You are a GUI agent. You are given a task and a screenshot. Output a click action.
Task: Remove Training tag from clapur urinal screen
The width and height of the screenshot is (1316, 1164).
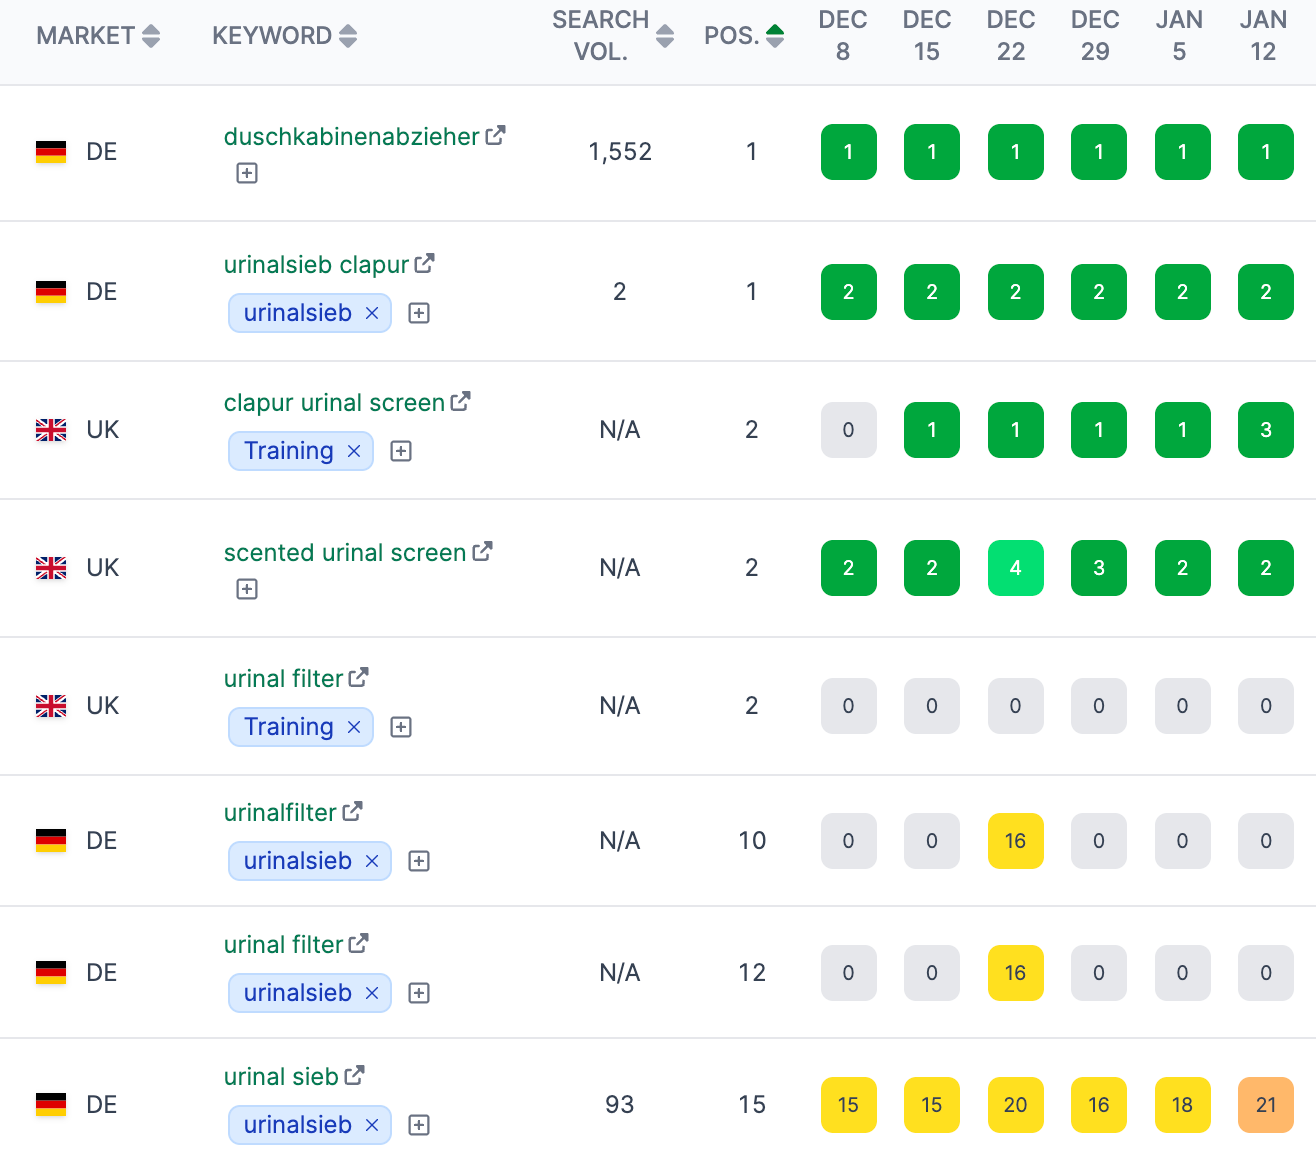[354, 451]
